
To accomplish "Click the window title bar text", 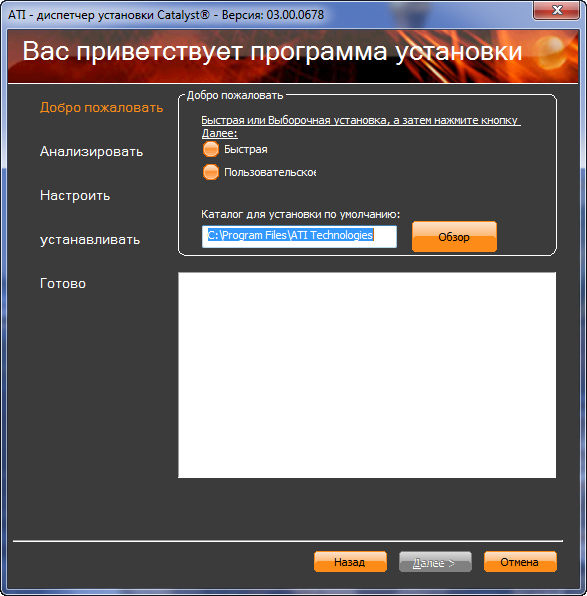I will tap(166, 15).
